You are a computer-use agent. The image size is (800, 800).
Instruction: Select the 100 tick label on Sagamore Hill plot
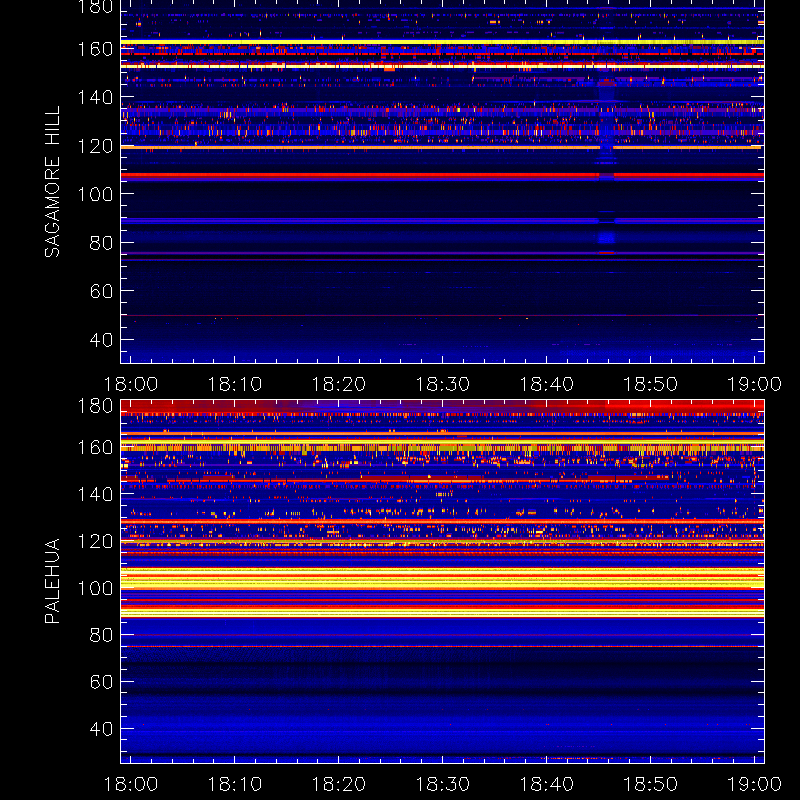point(95,194)
